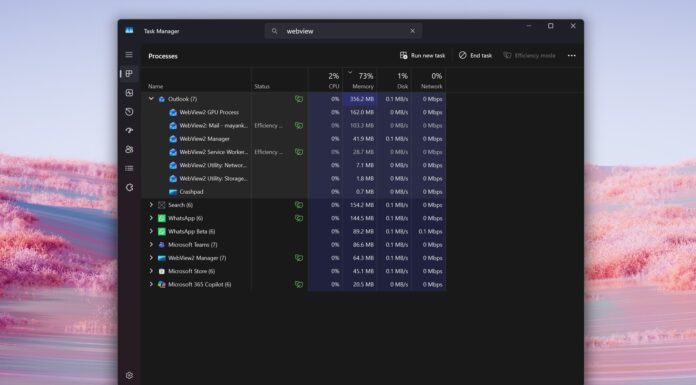This screenshot has height=385, width=696.
Task: Select the Crashpad process row
Action: click(293, 192)
